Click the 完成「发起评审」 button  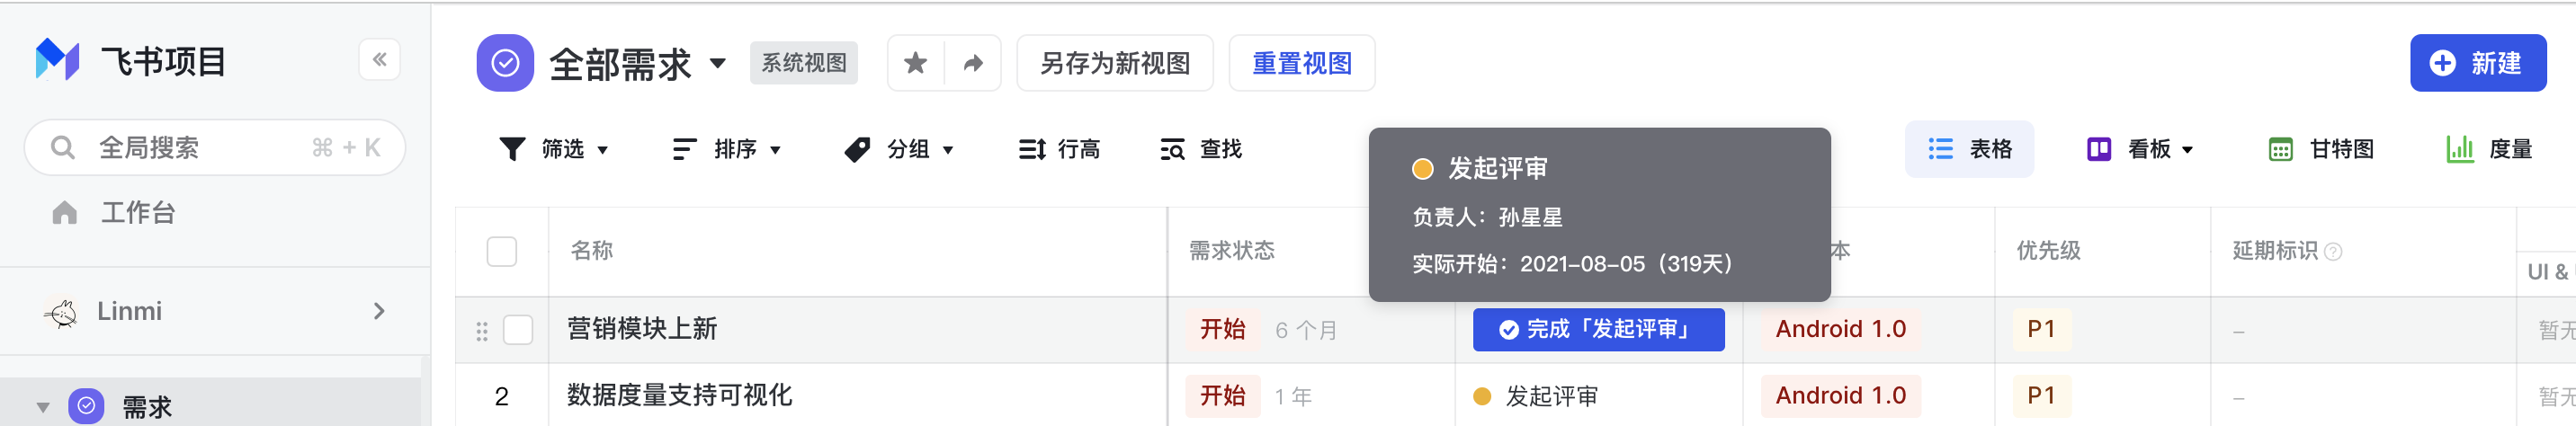[x=1598, y=329]
